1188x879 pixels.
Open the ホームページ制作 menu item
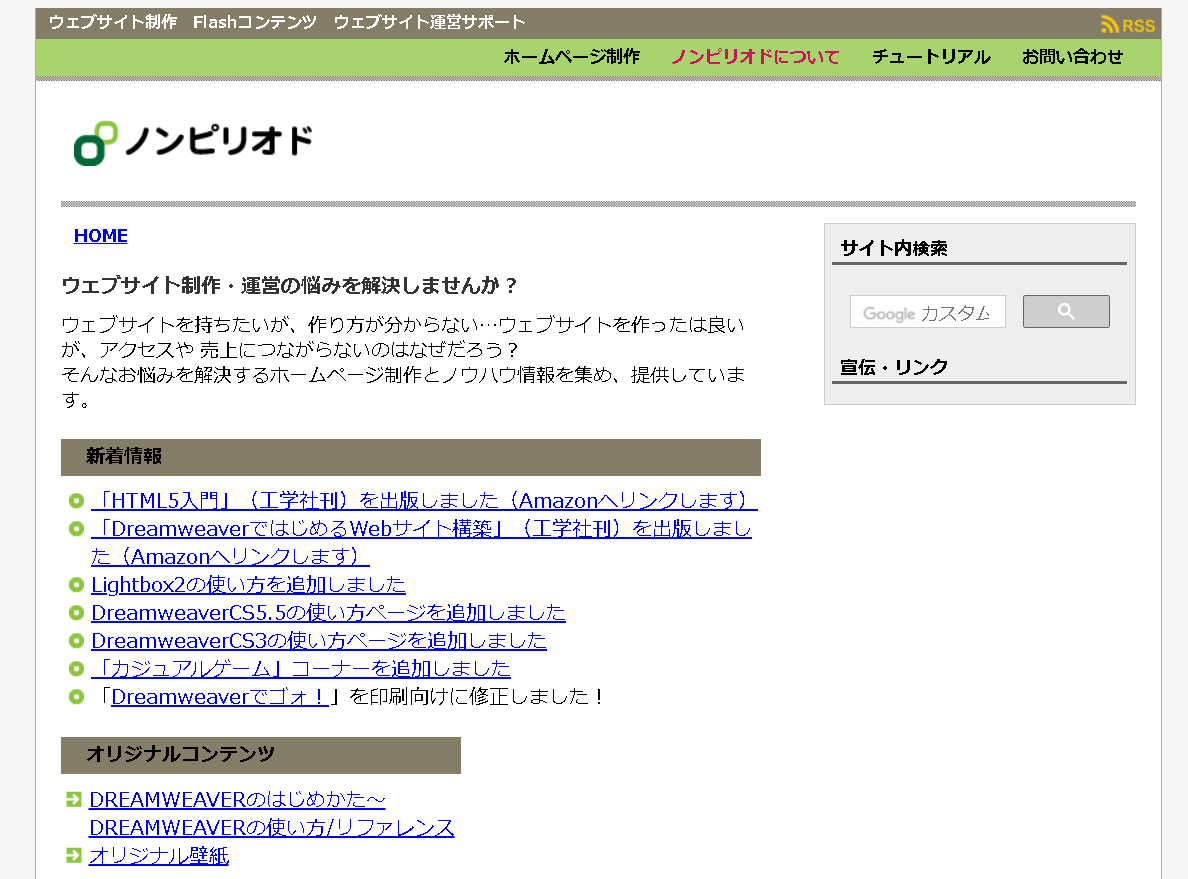coord(571,57)
